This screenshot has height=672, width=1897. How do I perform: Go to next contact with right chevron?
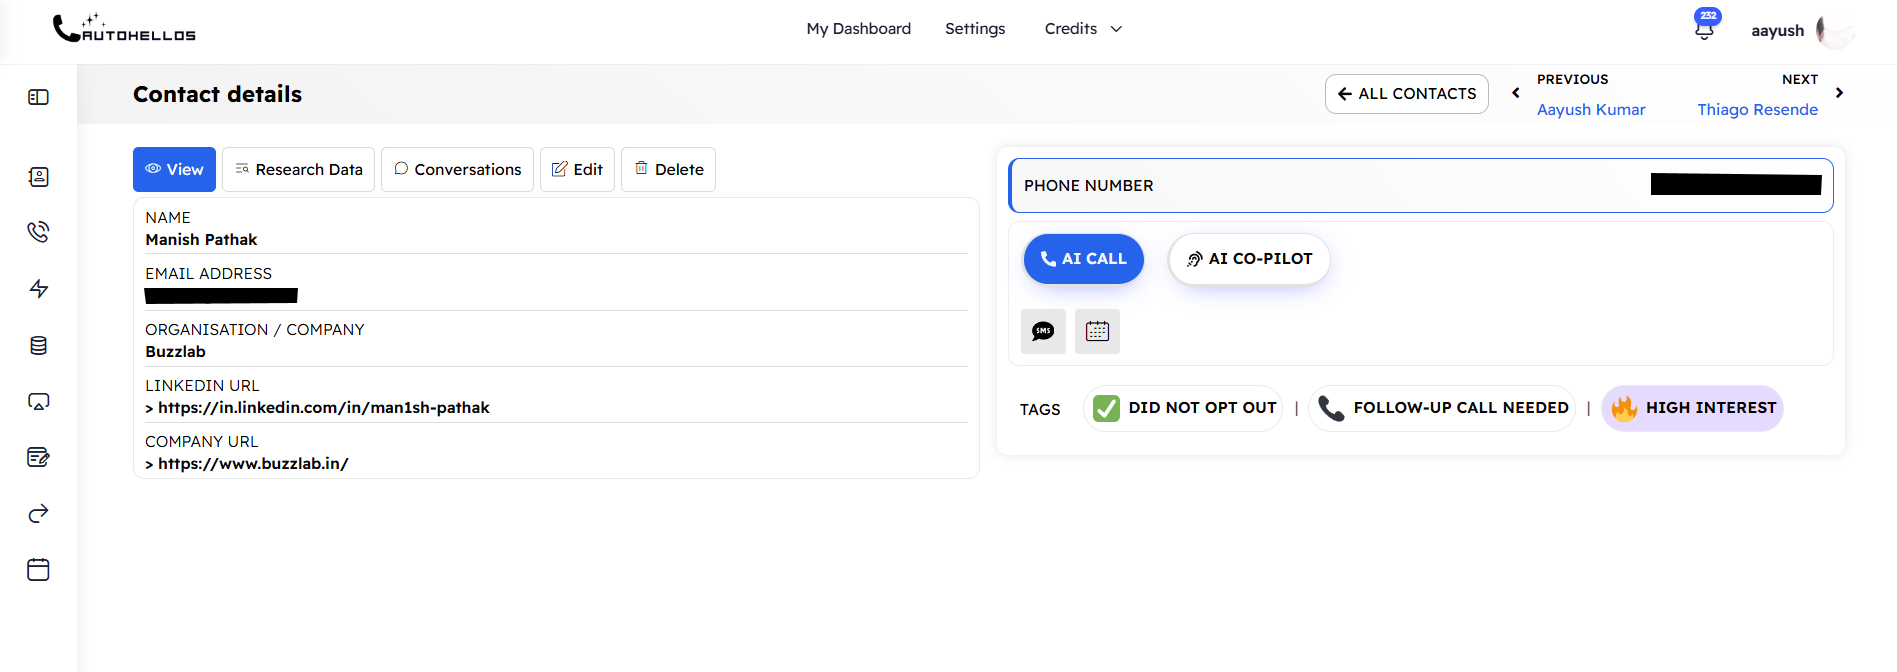pos(1839,93)
